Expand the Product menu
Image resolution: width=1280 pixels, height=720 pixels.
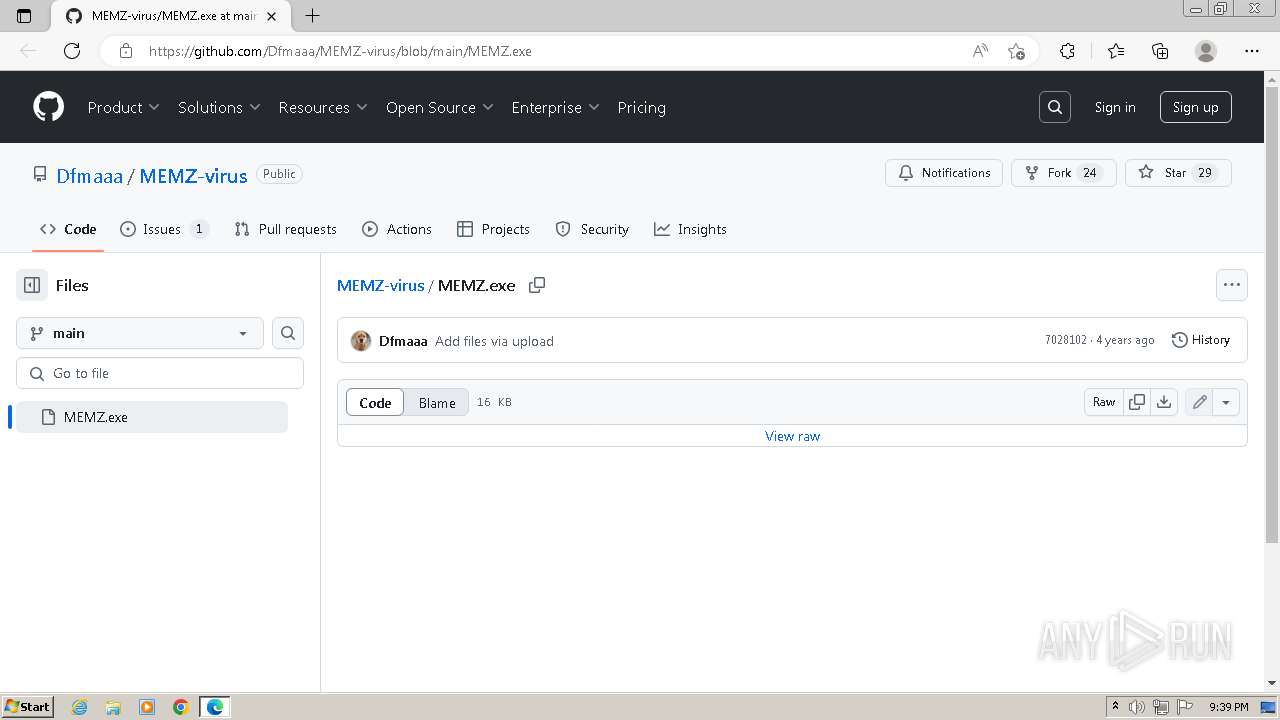[124, 107]
